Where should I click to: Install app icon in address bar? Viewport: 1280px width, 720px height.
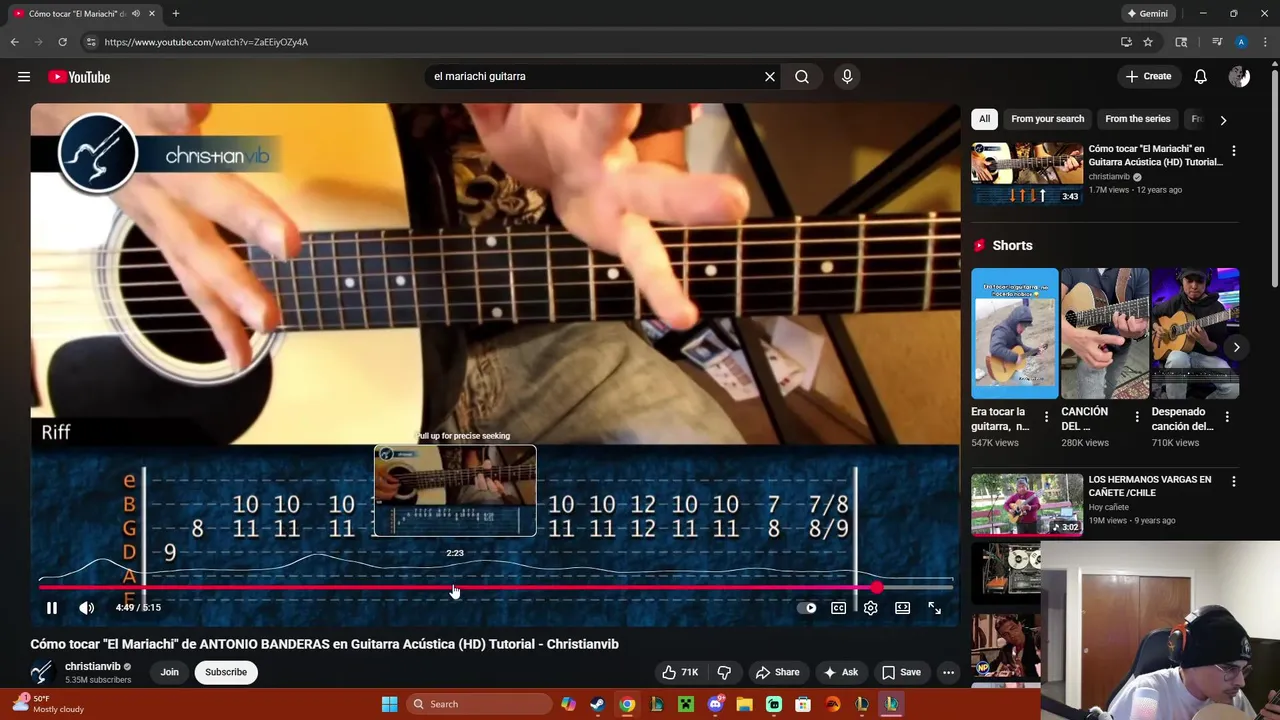(1126, 42)
